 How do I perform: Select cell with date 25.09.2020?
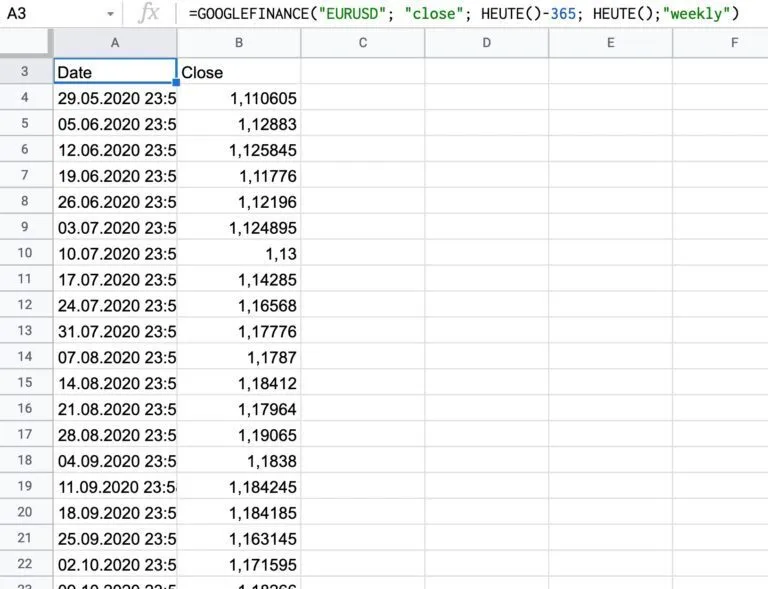(x=115, y=539)
